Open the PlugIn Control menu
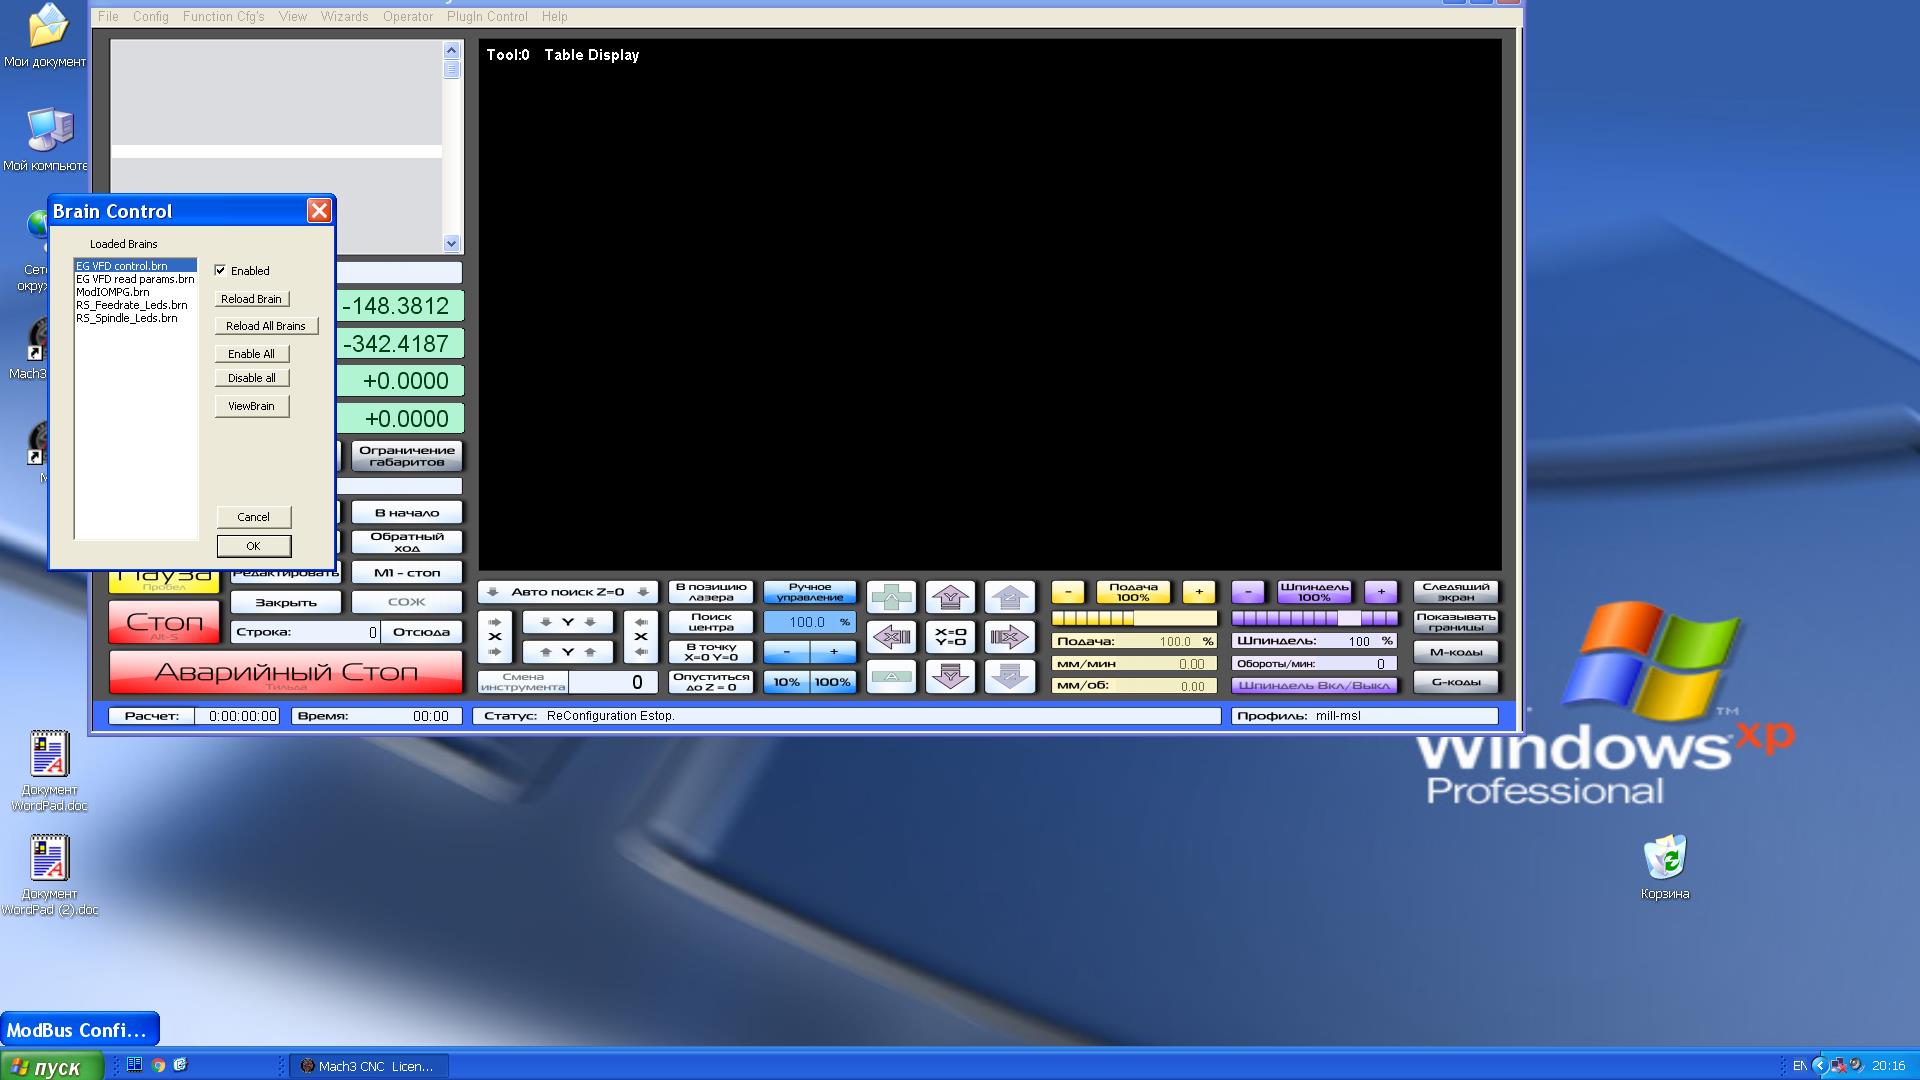This screenshot has height=1080, width=1920. (x=487, y=16)
